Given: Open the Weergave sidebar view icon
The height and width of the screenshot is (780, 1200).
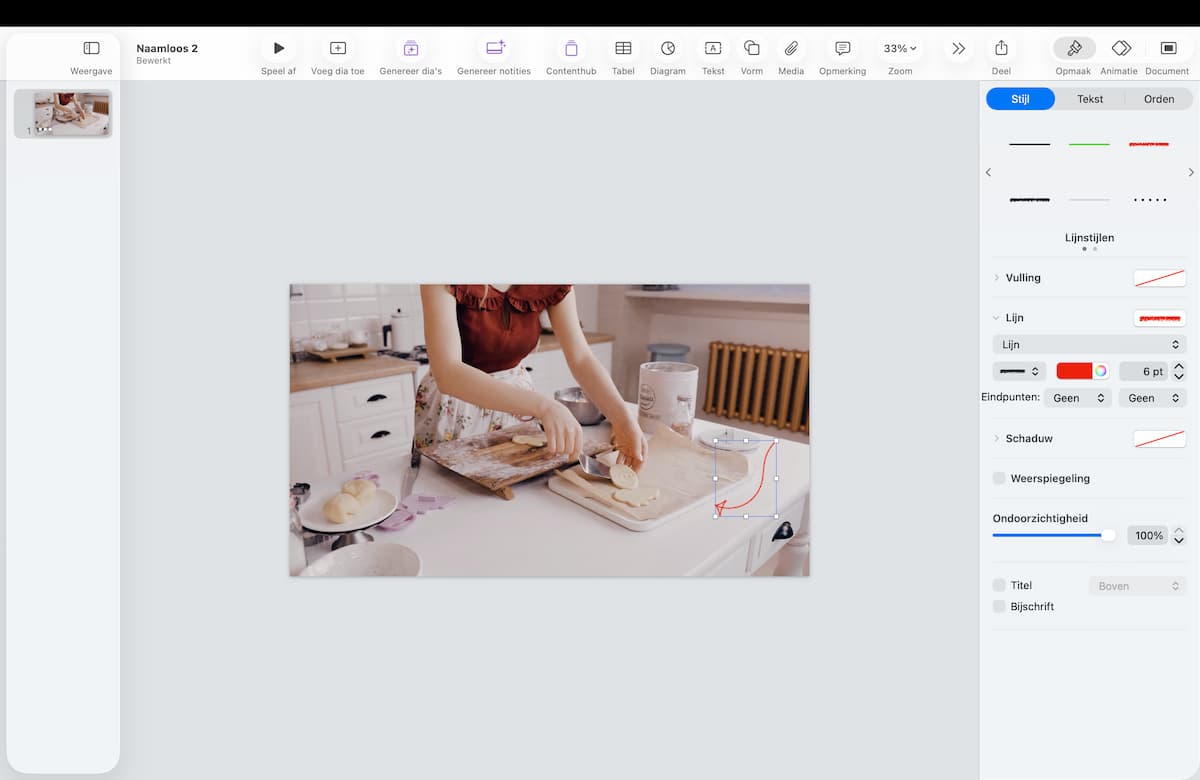Looking at the screenshot, I should [91, 48].
